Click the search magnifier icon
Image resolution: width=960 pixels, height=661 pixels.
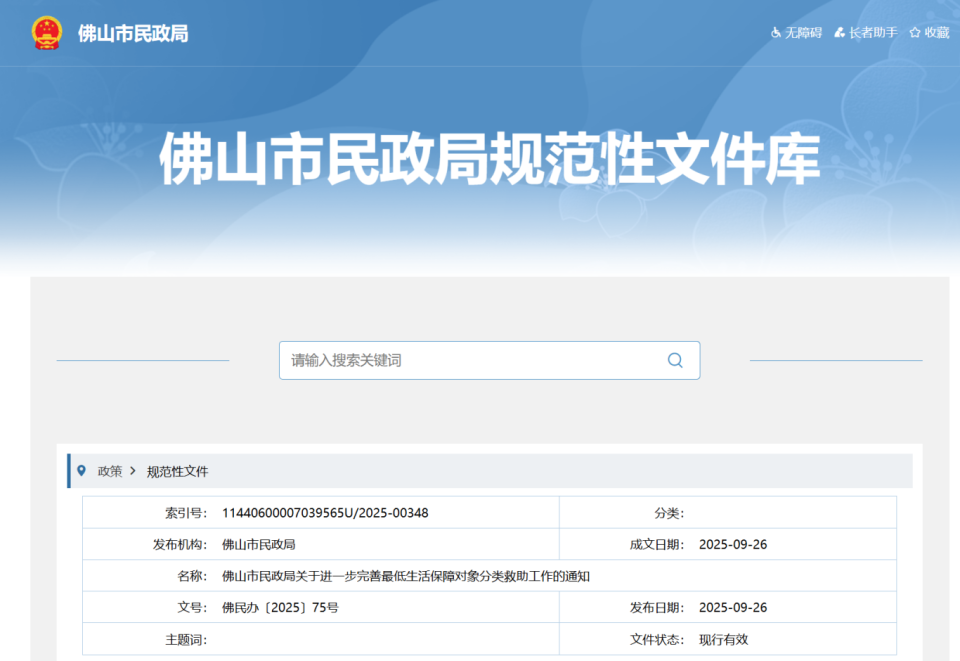coord(674,360)
